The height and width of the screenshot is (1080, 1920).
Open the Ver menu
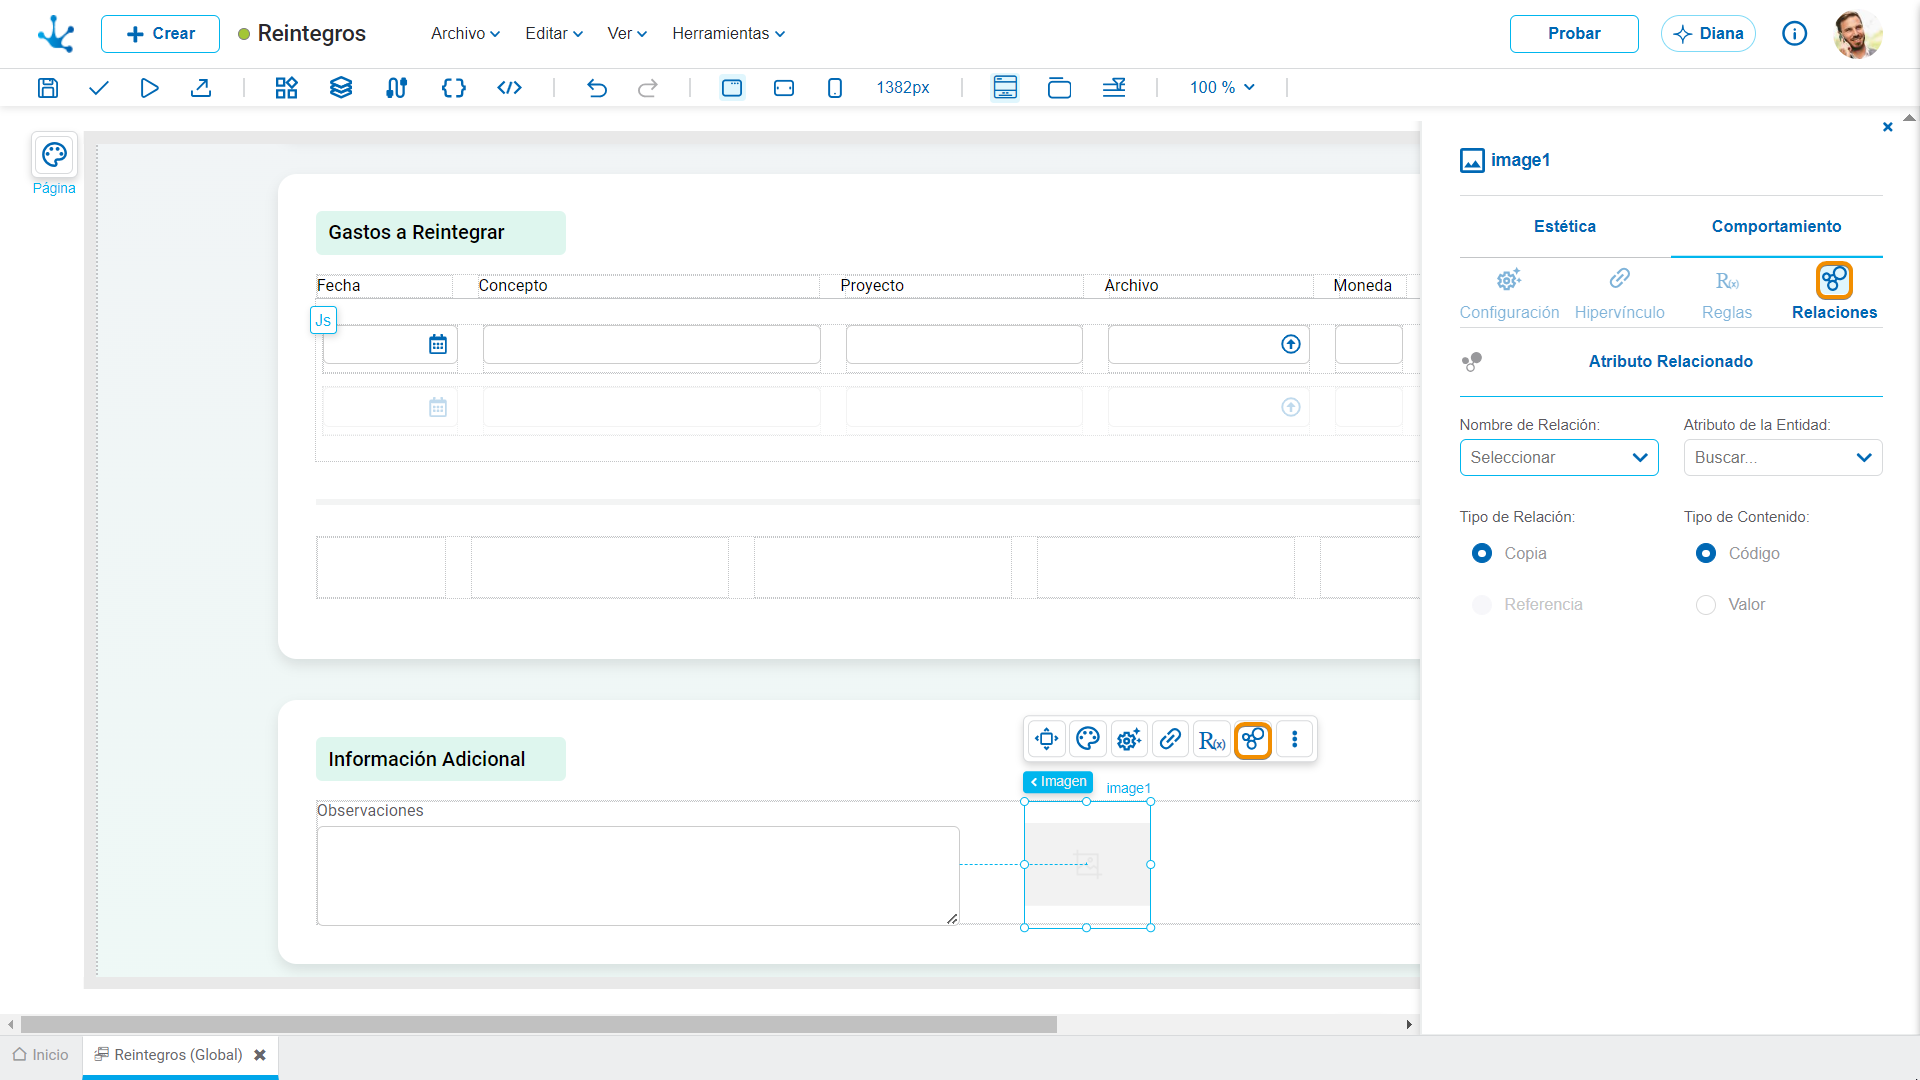(627, 34)
